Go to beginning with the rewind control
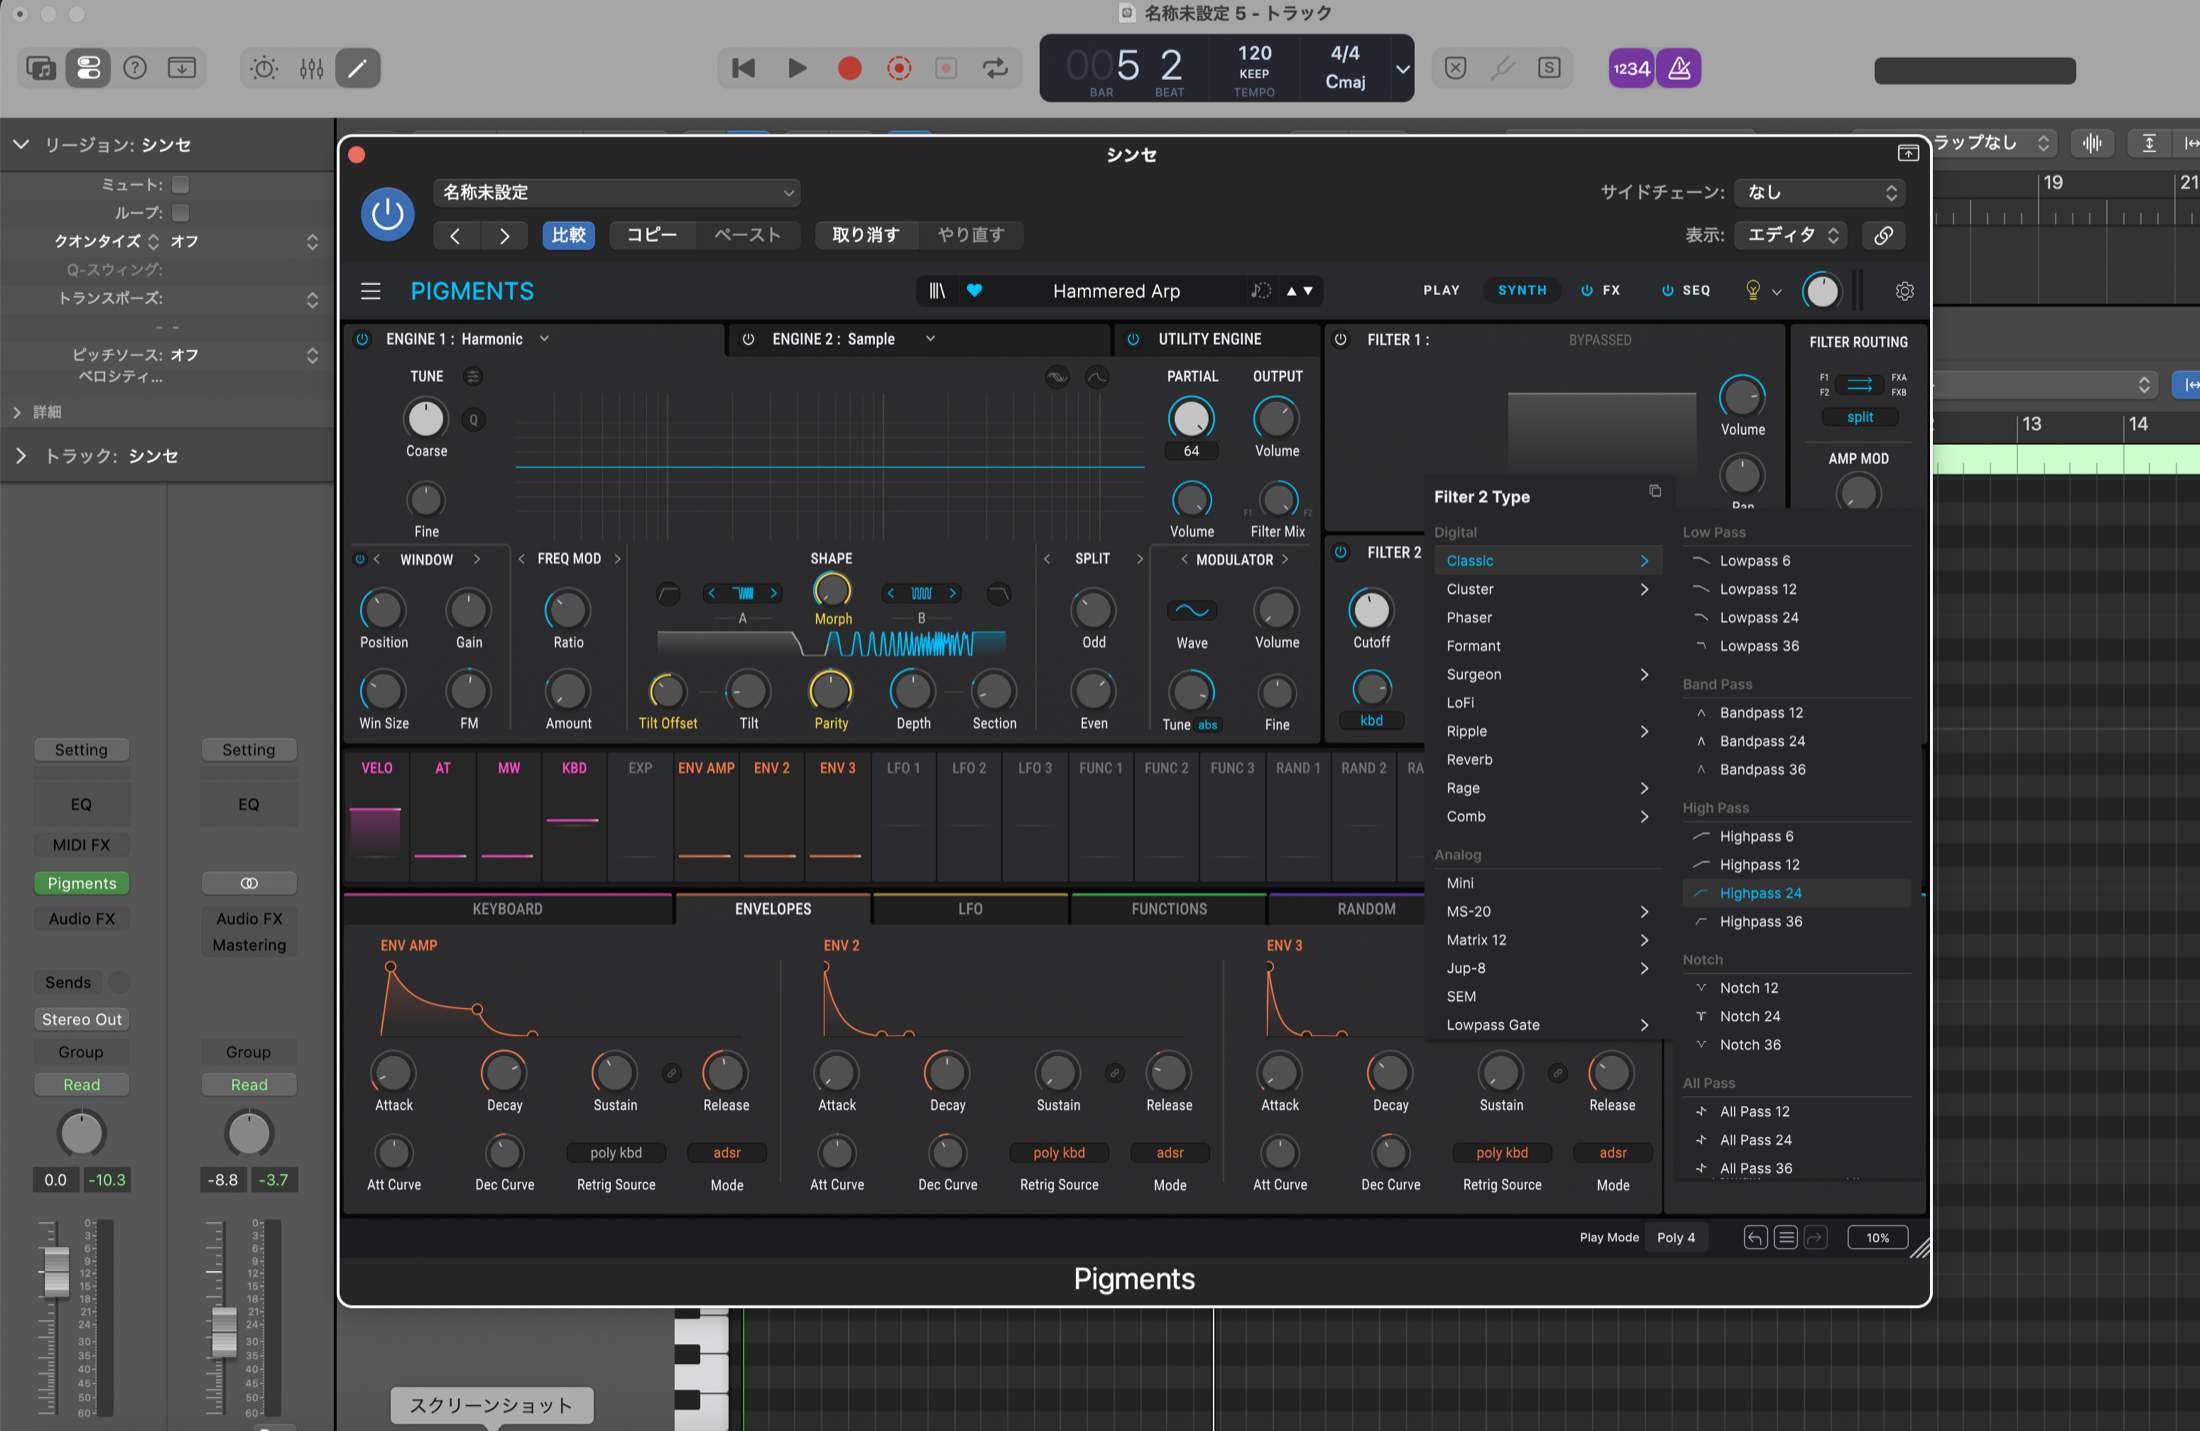Image resolution: width=2200 pixels, height=1431 pixels. pos(743,68)
